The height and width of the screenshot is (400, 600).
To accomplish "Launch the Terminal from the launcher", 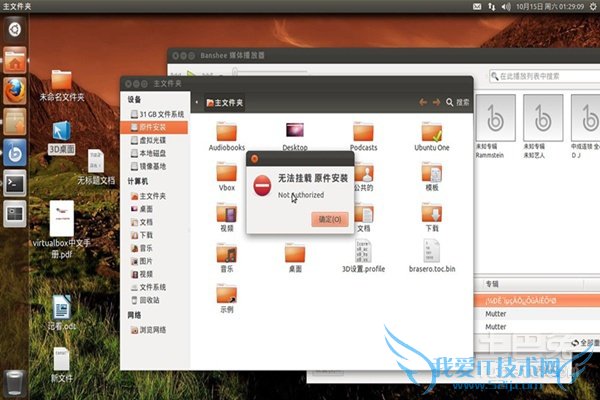I will point(15,182).
